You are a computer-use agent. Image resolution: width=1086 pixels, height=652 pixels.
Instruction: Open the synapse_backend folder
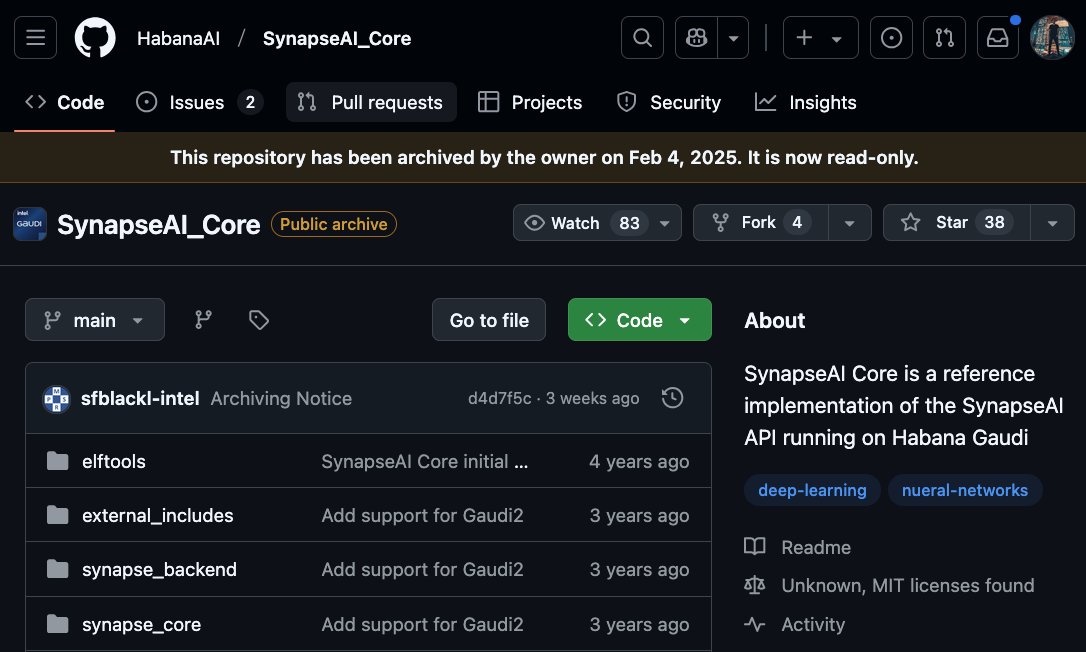(x=159, y=570)
